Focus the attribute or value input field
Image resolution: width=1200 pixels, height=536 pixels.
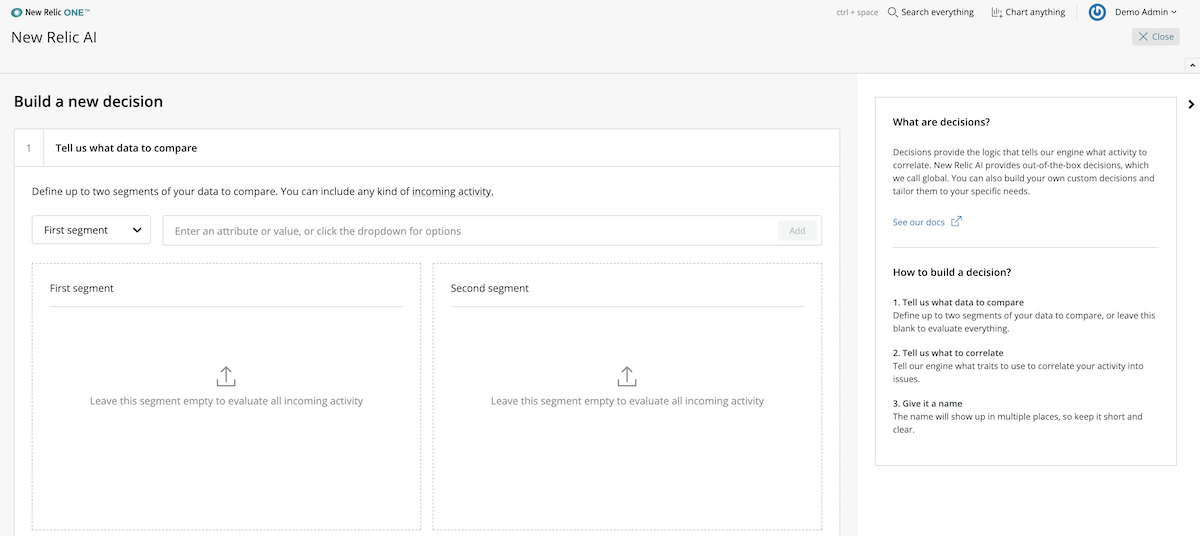point(470,230)
